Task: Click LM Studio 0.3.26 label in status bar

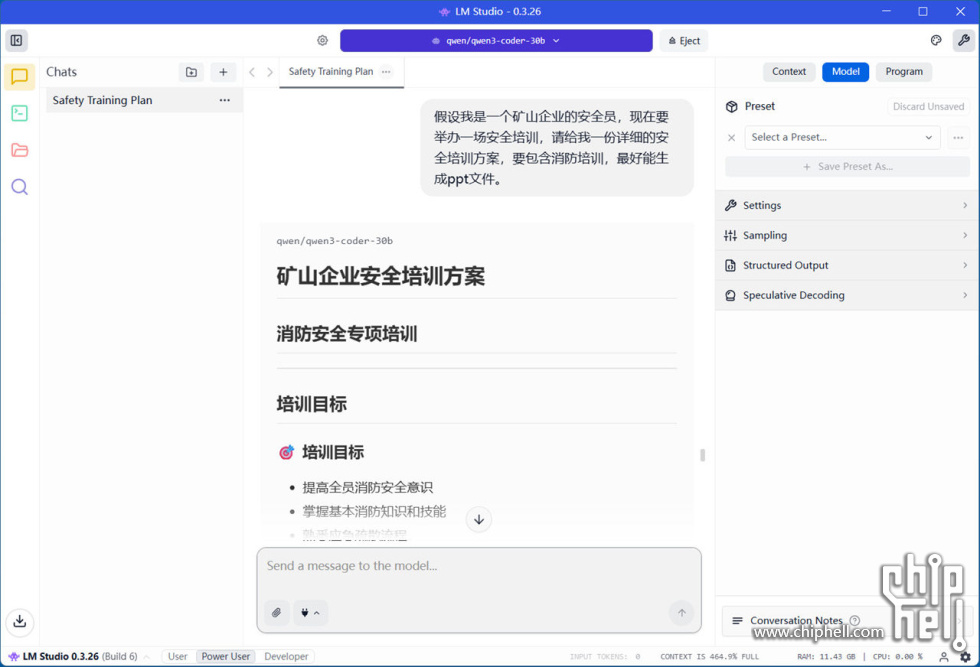Action: [x=61, y=656]
